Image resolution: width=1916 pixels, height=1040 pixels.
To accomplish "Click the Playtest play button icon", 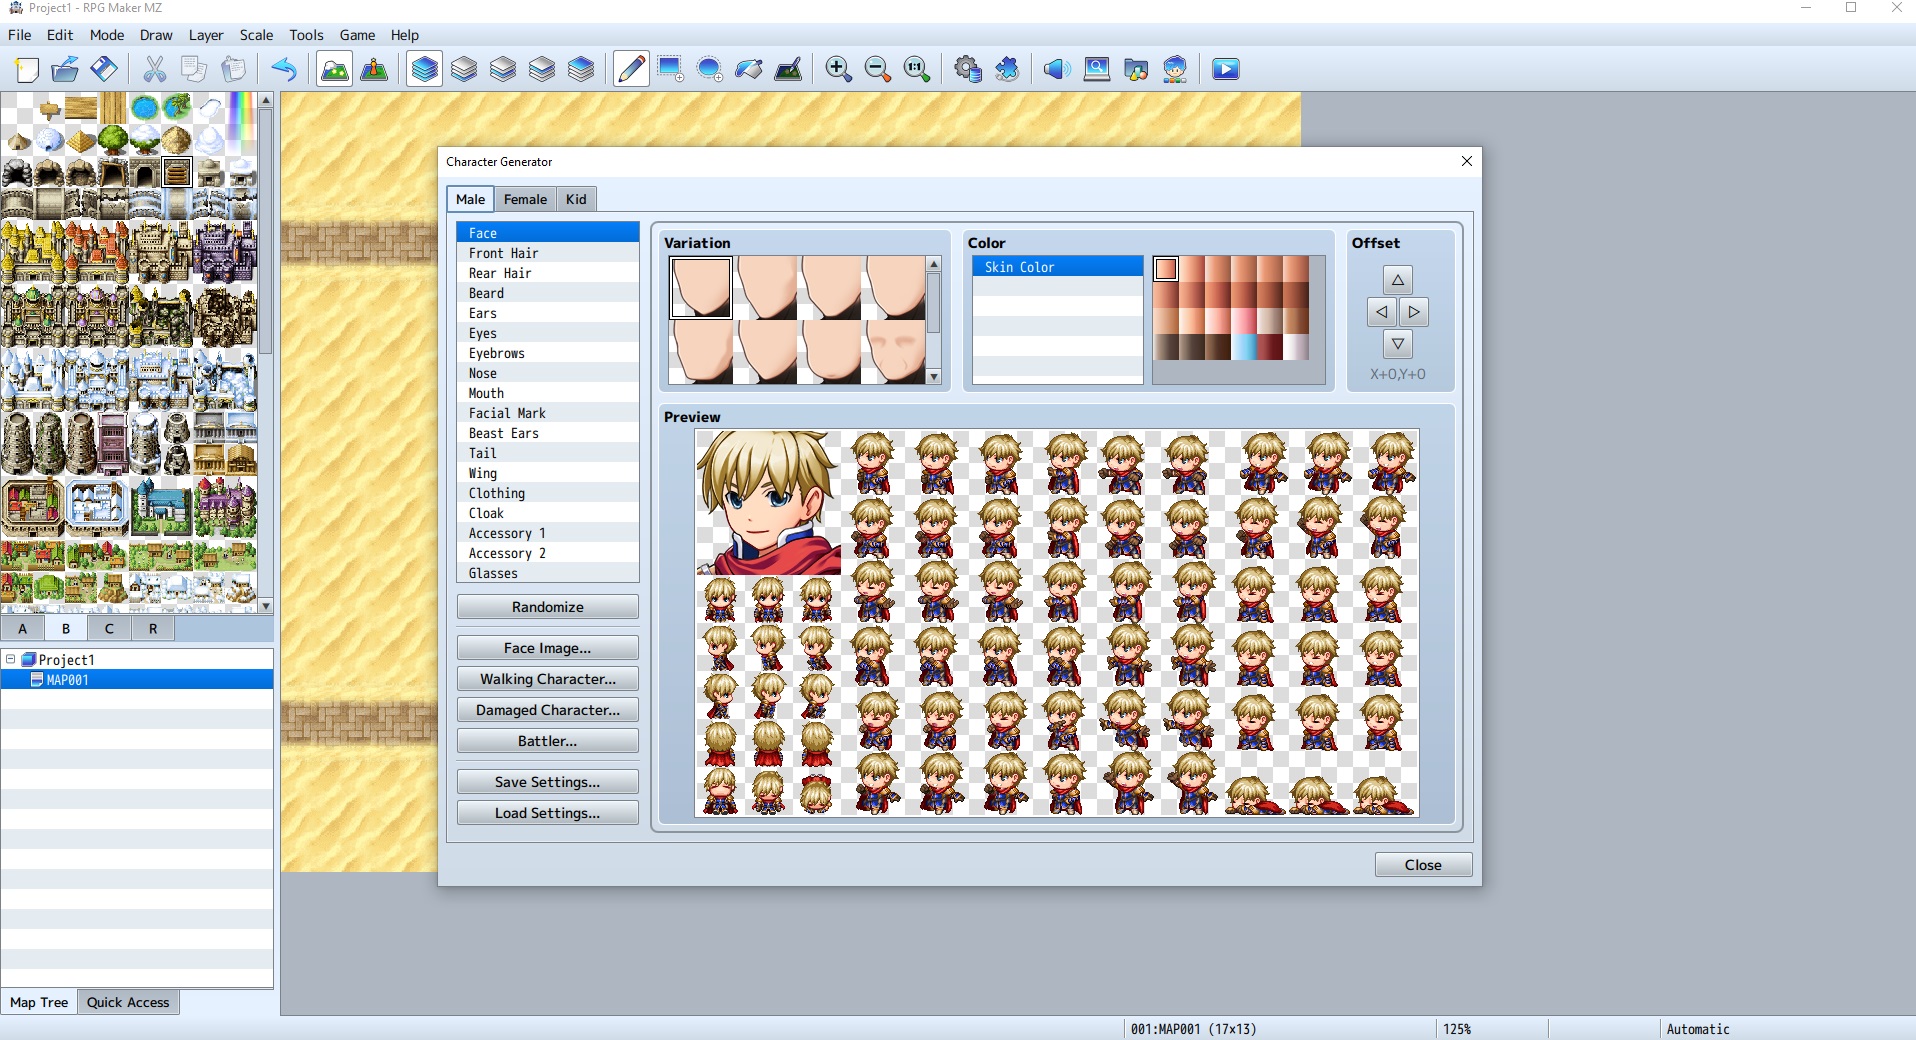I will (x=1225, y=69).
